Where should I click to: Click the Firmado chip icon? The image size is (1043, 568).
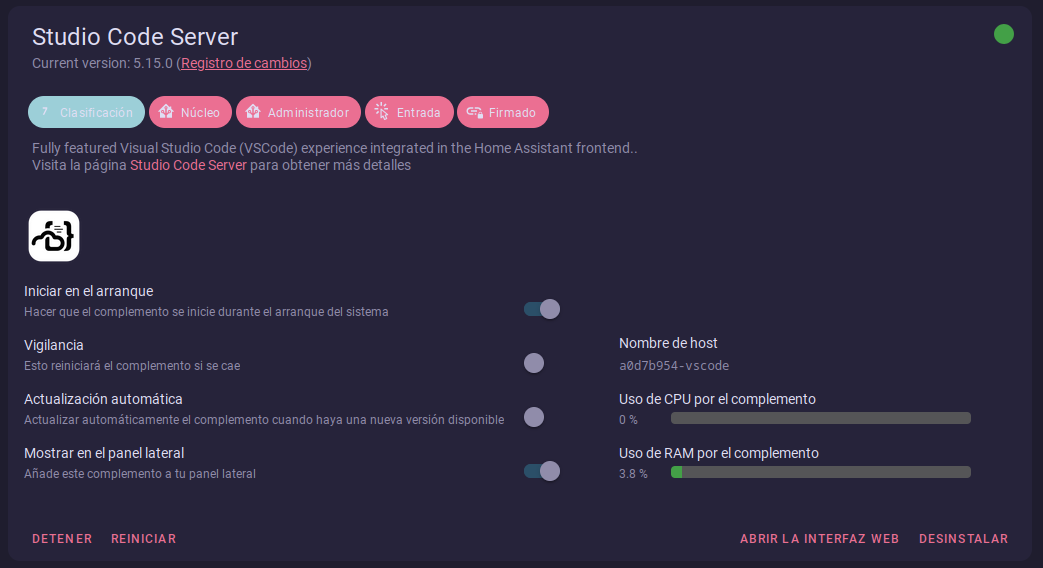click(474, 113)
